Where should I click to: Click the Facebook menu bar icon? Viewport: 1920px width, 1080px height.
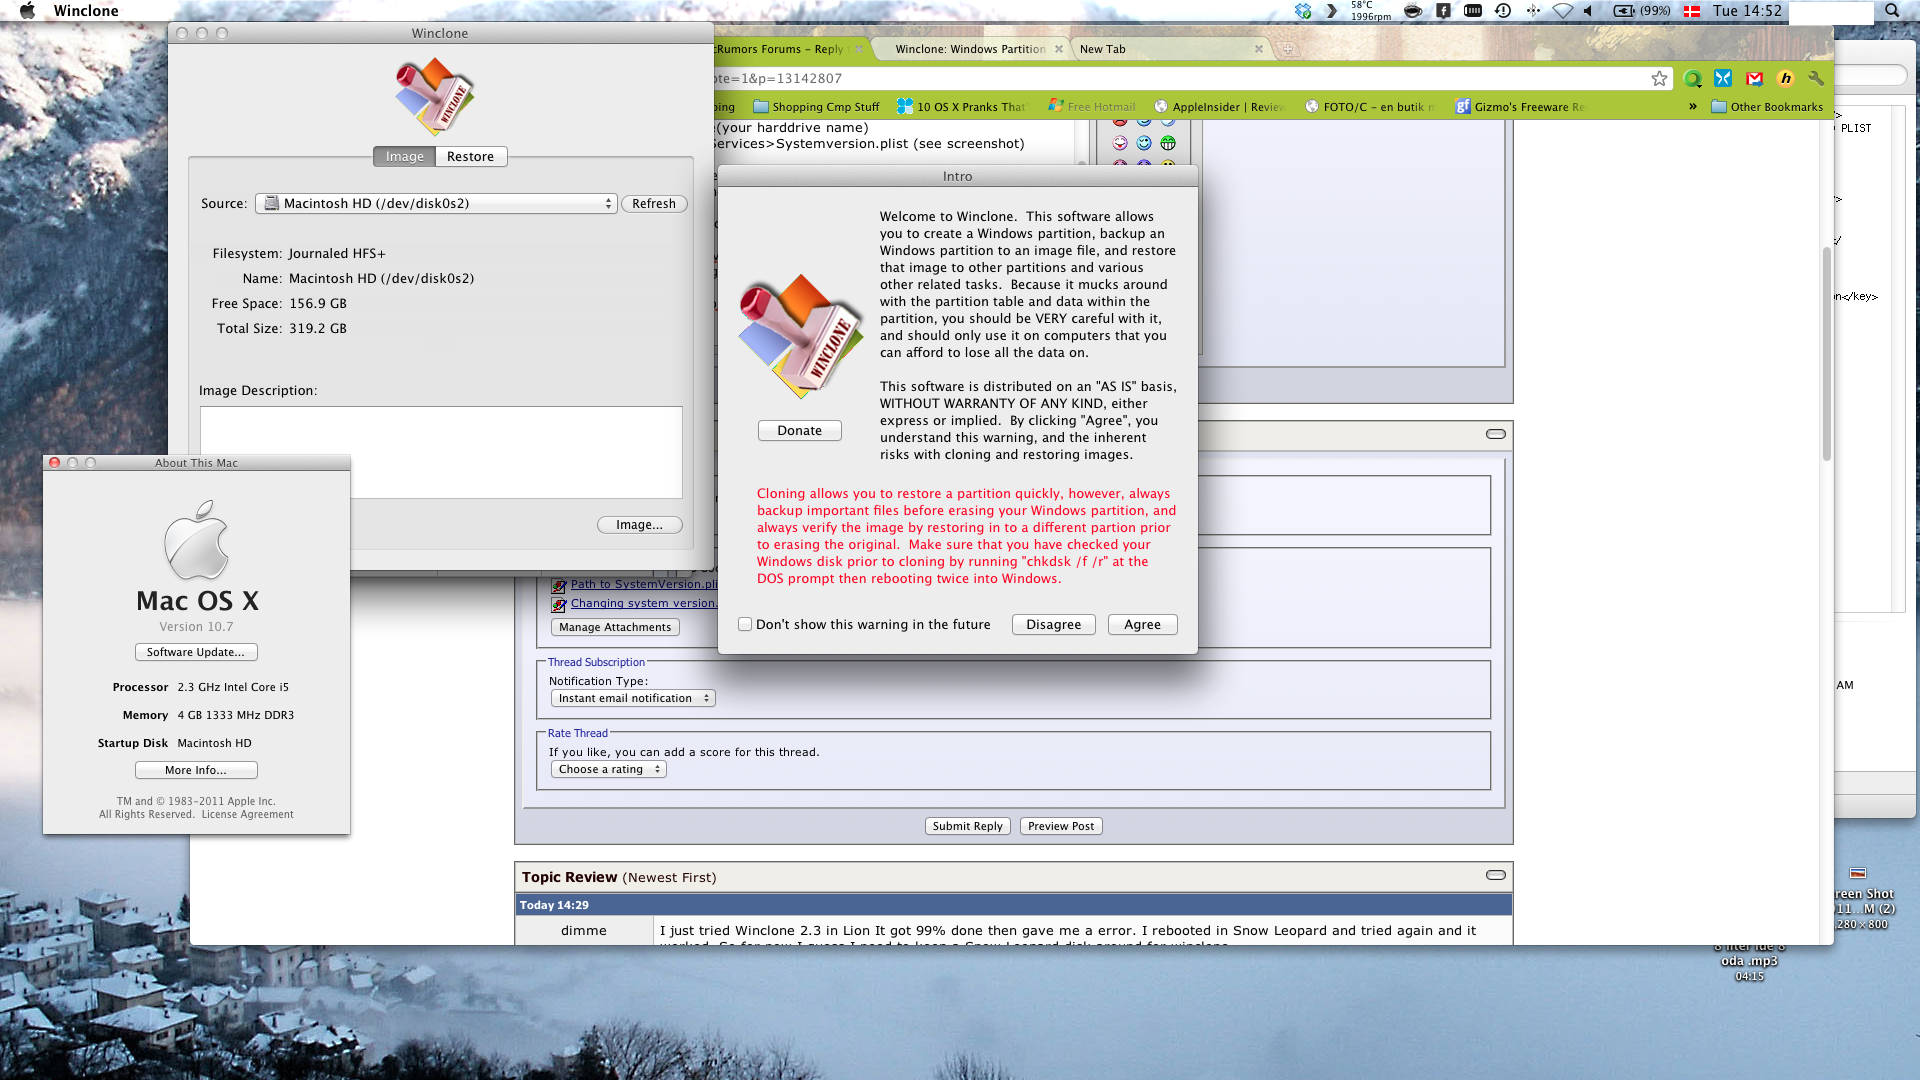point(1443,11)
